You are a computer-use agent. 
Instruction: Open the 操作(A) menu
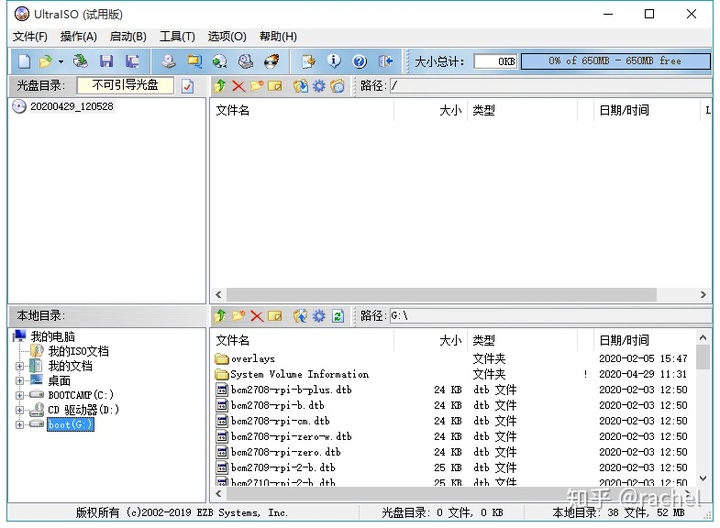[79, 36]
